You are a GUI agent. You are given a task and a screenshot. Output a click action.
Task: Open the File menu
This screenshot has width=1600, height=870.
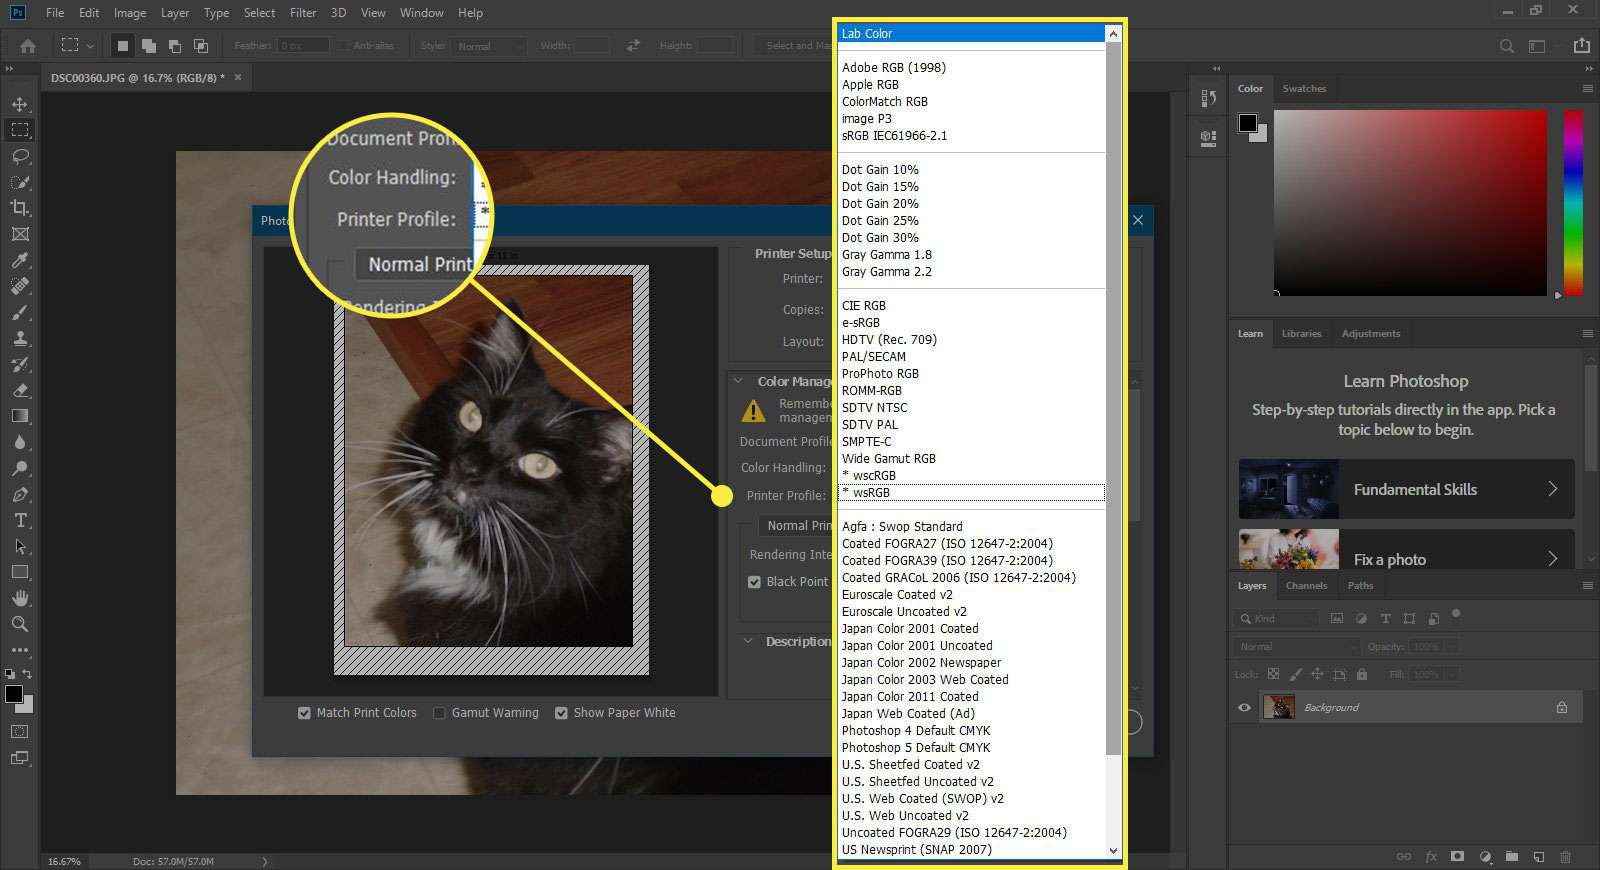coord(55,13)
